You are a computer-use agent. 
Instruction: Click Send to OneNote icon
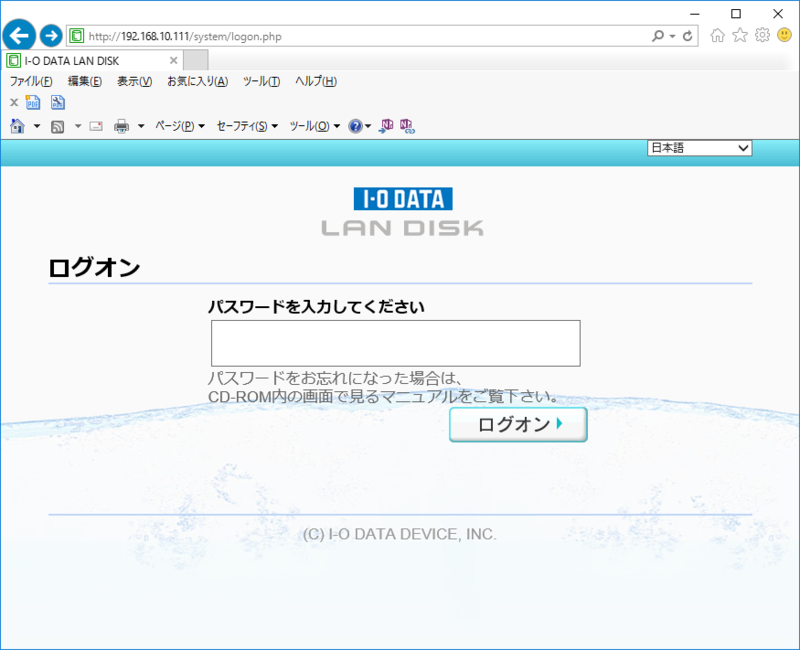[386, 126]
